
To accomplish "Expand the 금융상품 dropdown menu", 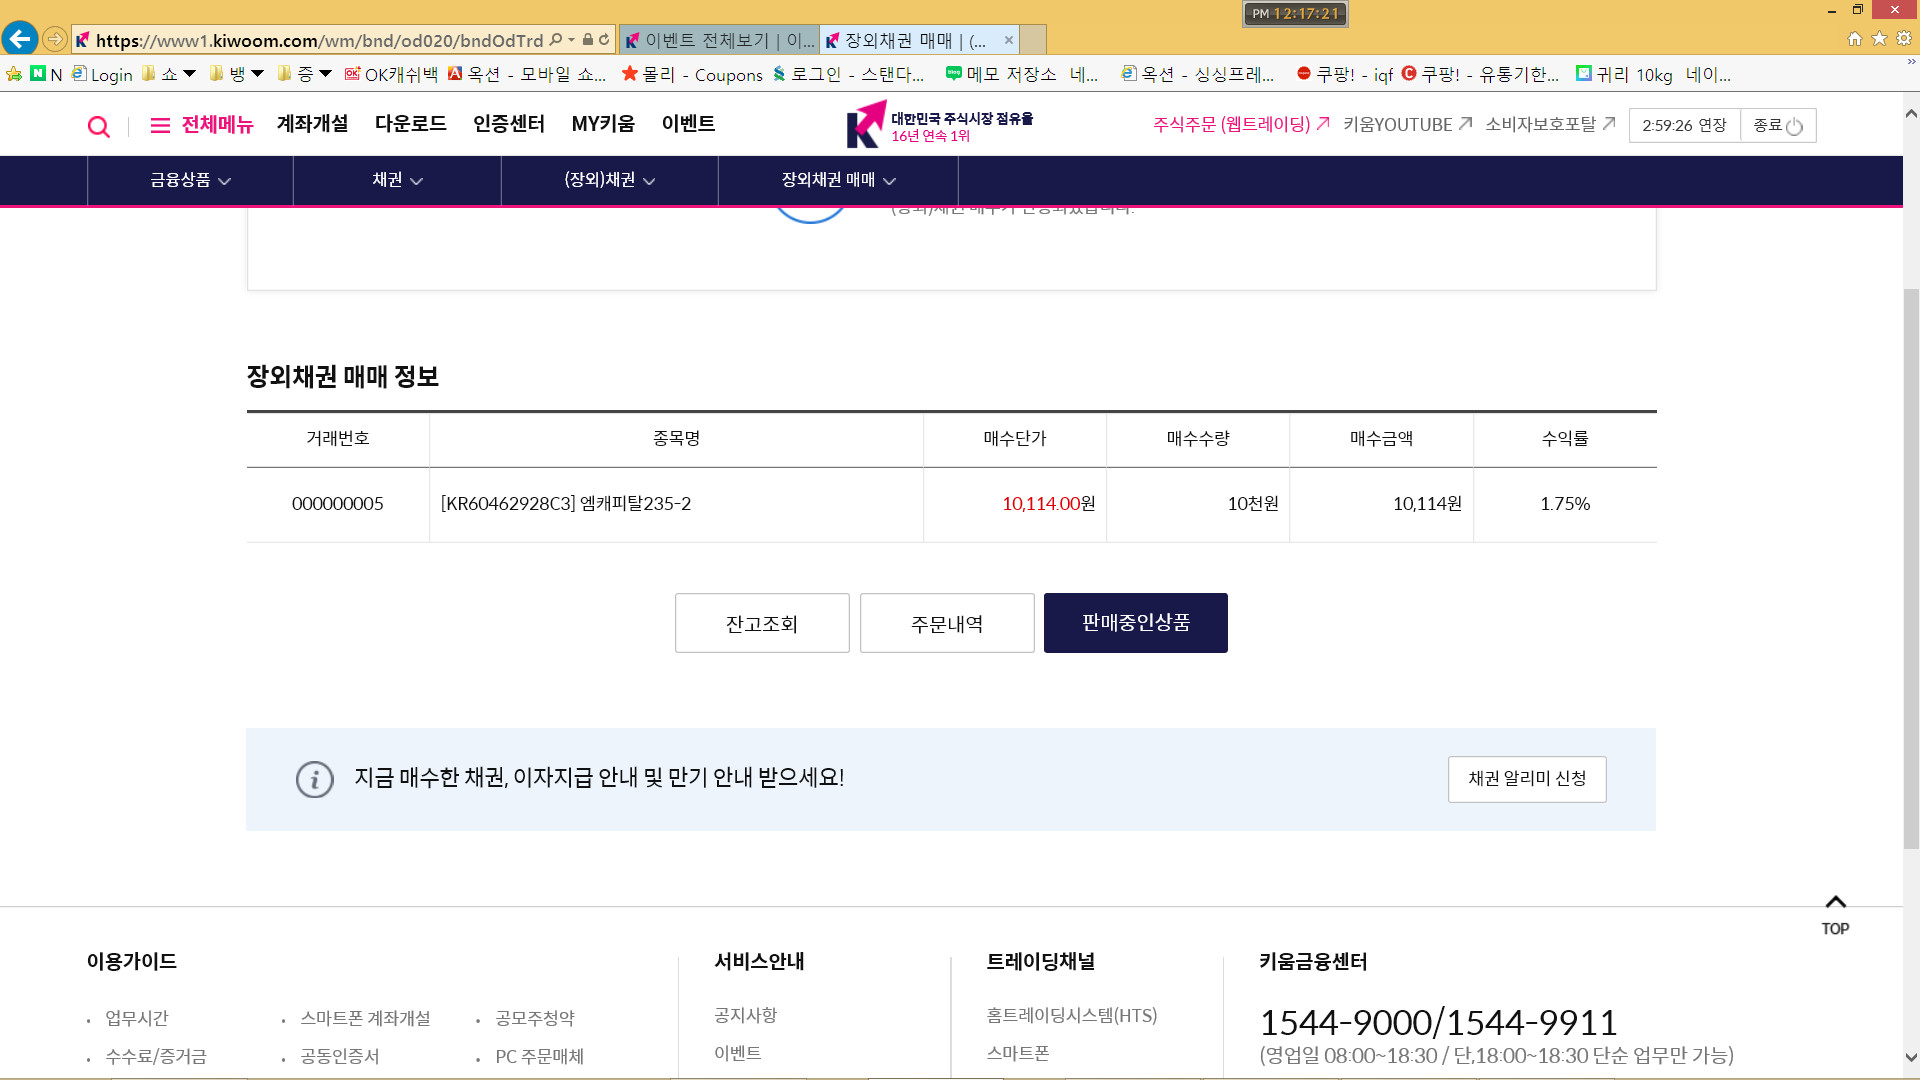I will pos(190,180).
